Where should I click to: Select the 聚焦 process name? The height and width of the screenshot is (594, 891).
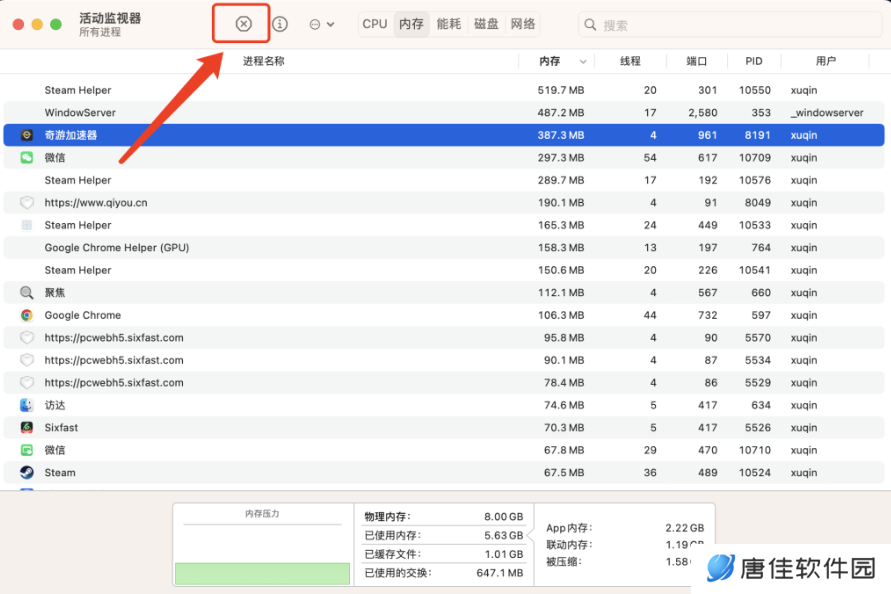(55, 293)
